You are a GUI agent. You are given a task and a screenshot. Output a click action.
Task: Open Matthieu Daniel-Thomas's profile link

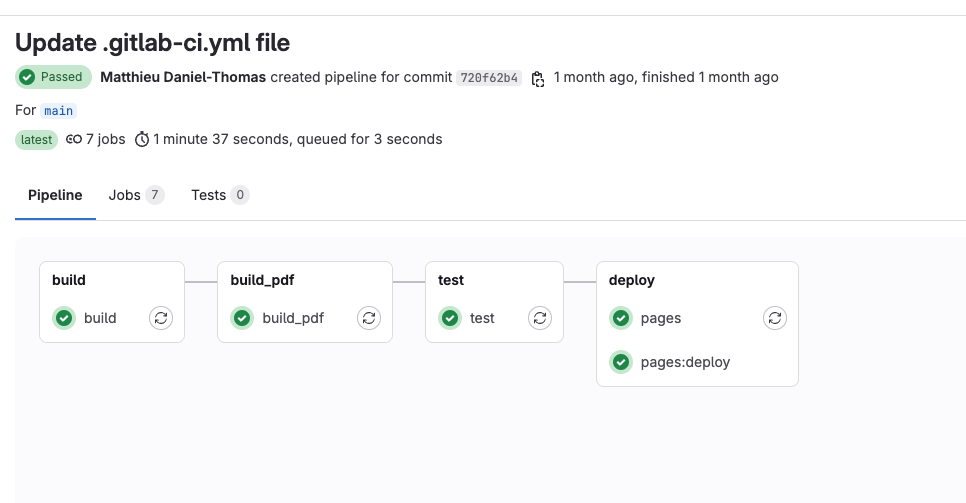(x=183, y=77)
